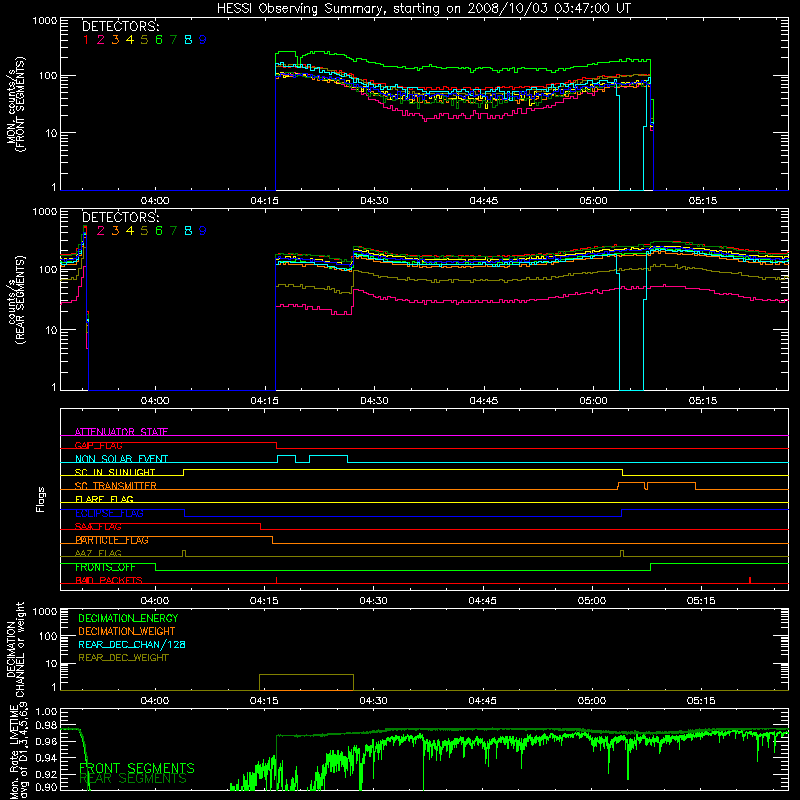Click 05:00 tick label under rear segments plot
Screen dimensions: 800x800
pyautogui.click(x=593, y=401)
